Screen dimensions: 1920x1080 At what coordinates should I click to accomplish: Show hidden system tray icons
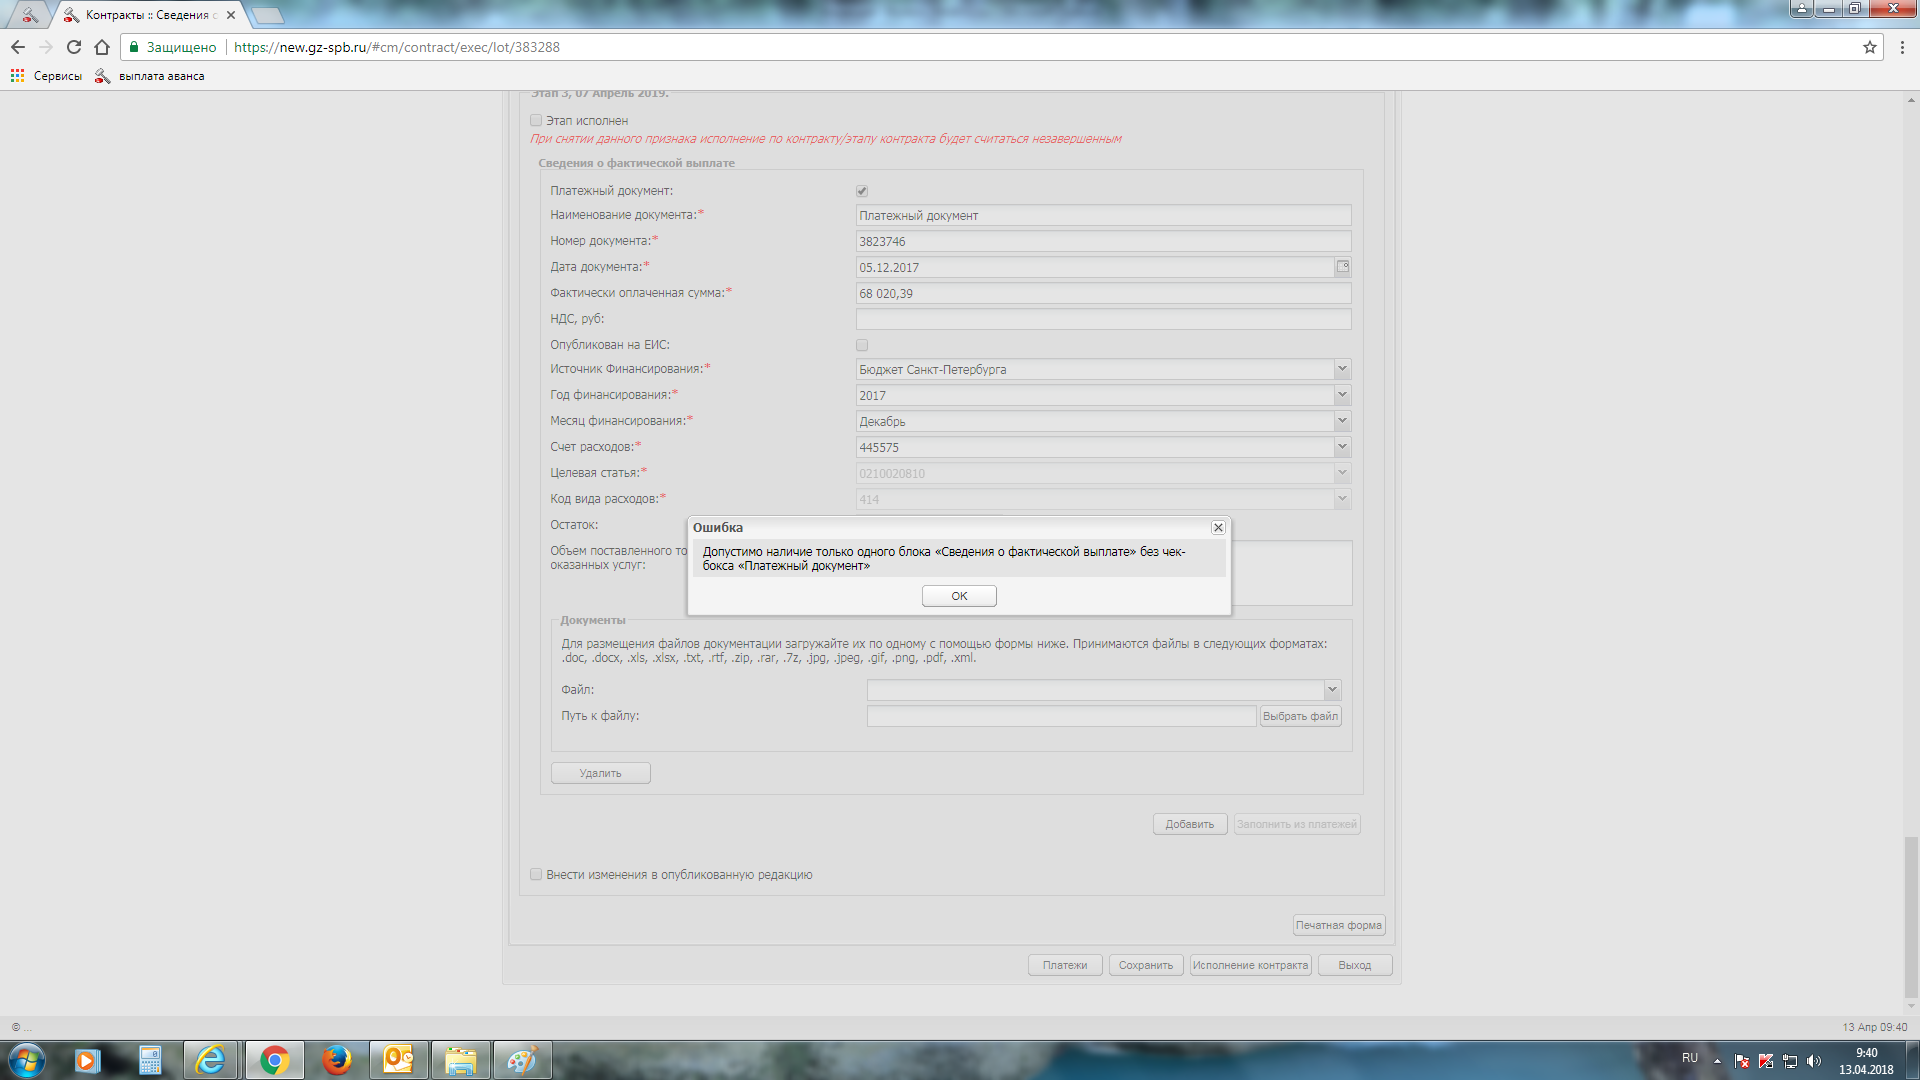pos(1718,1061)
